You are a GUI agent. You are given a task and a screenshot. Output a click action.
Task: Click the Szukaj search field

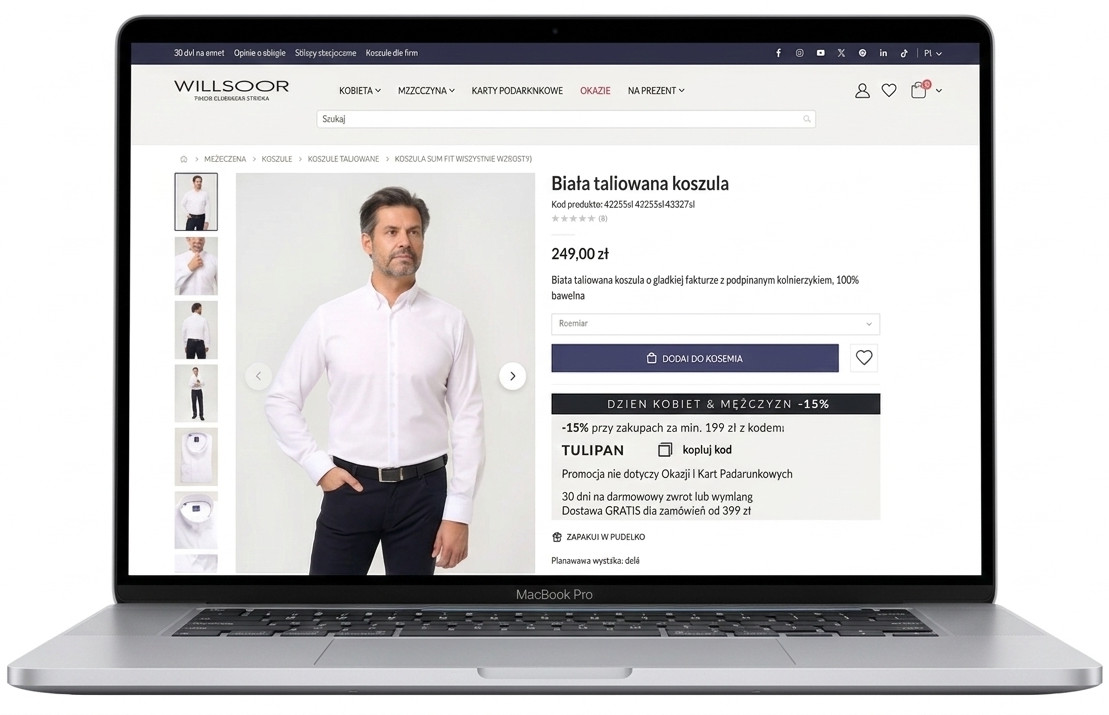coord(565,119)
